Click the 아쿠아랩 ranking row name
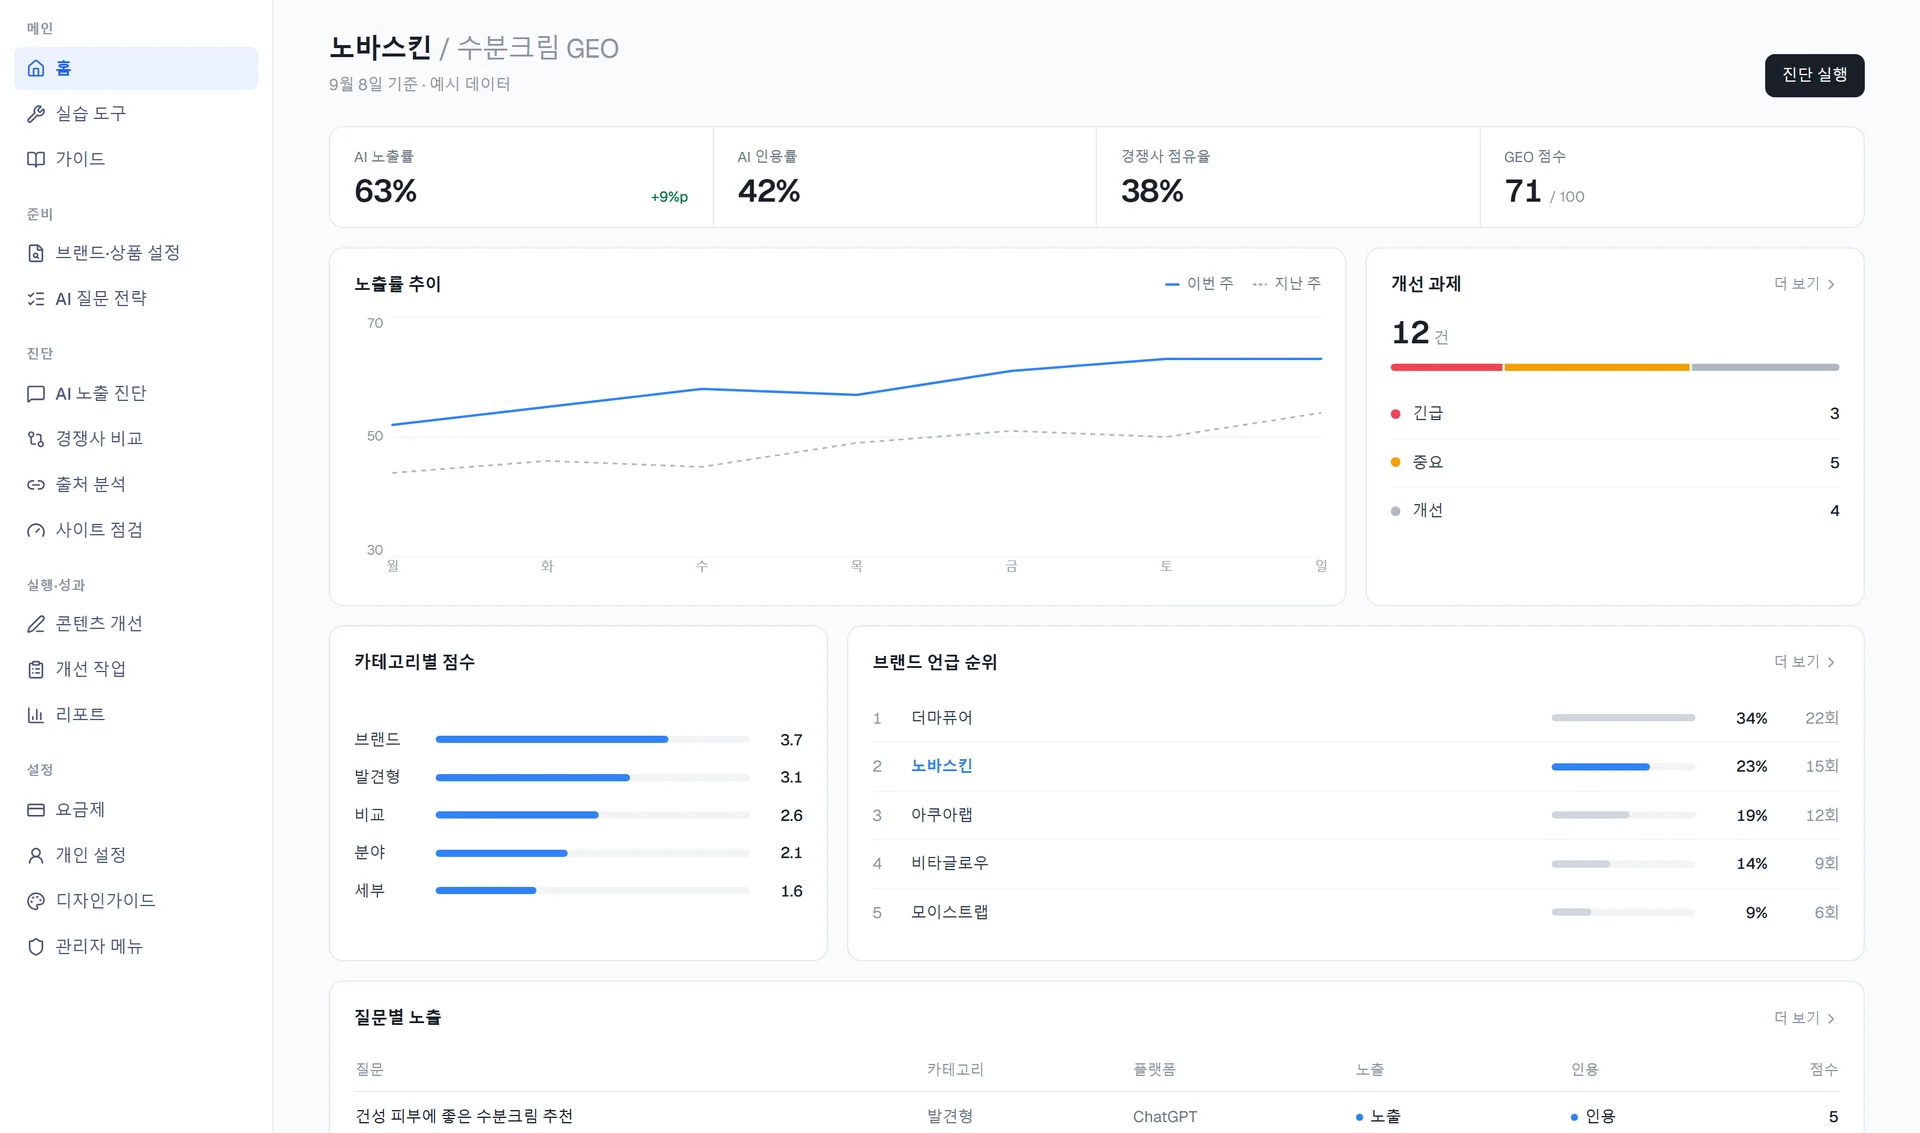1920x1133 pixels. (x=941, y=815)
